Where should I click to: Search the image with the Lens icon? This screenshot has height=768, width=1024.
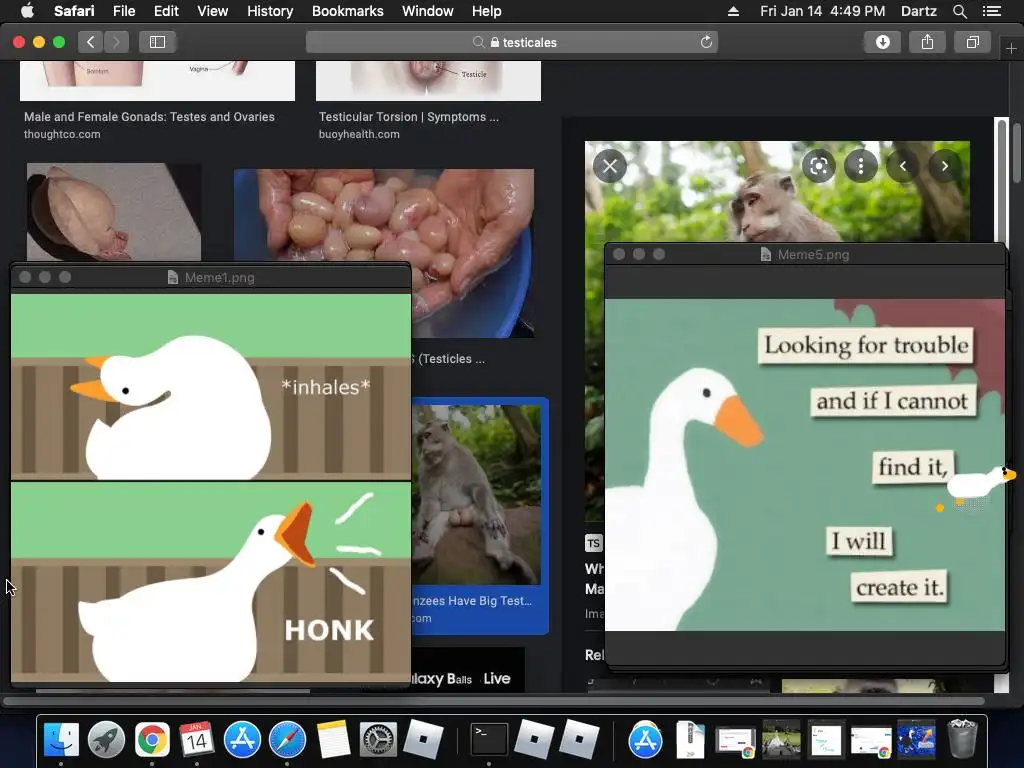click(x=818, y=166)
